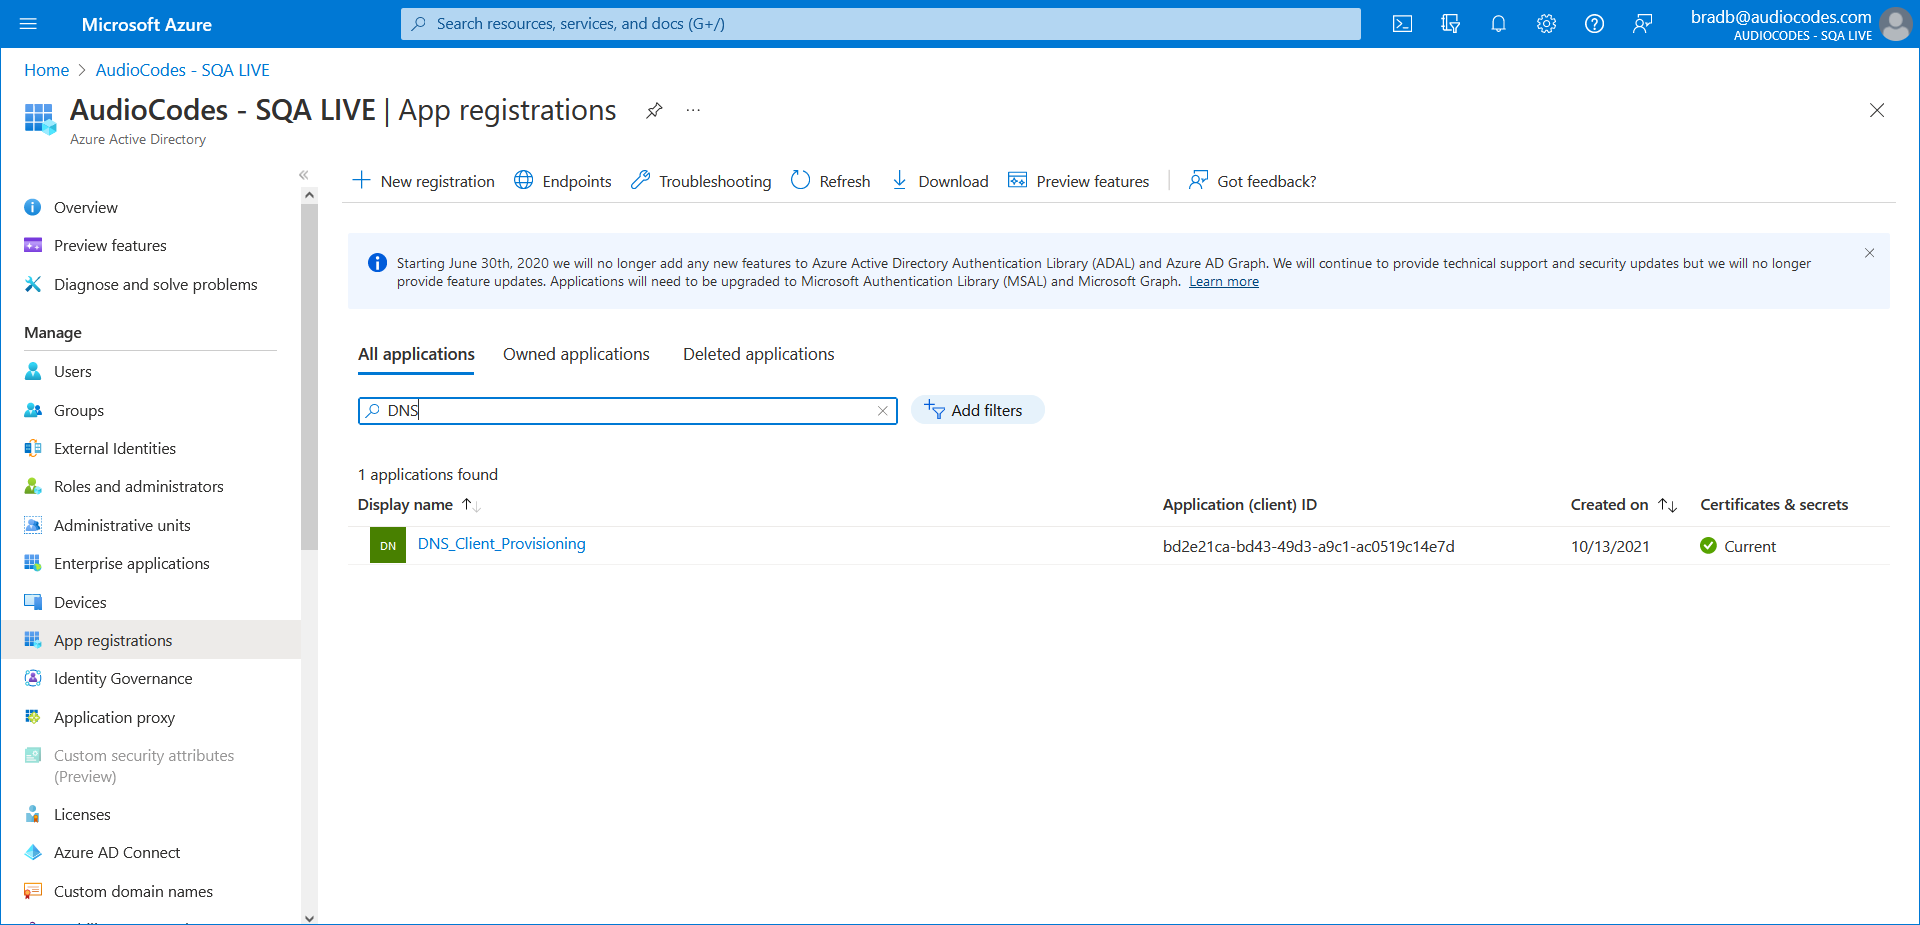This screenshot has width=1920, height=925.
Task: Pin the App registrations page
Action: pyautogui.click(x=654, y=111)
